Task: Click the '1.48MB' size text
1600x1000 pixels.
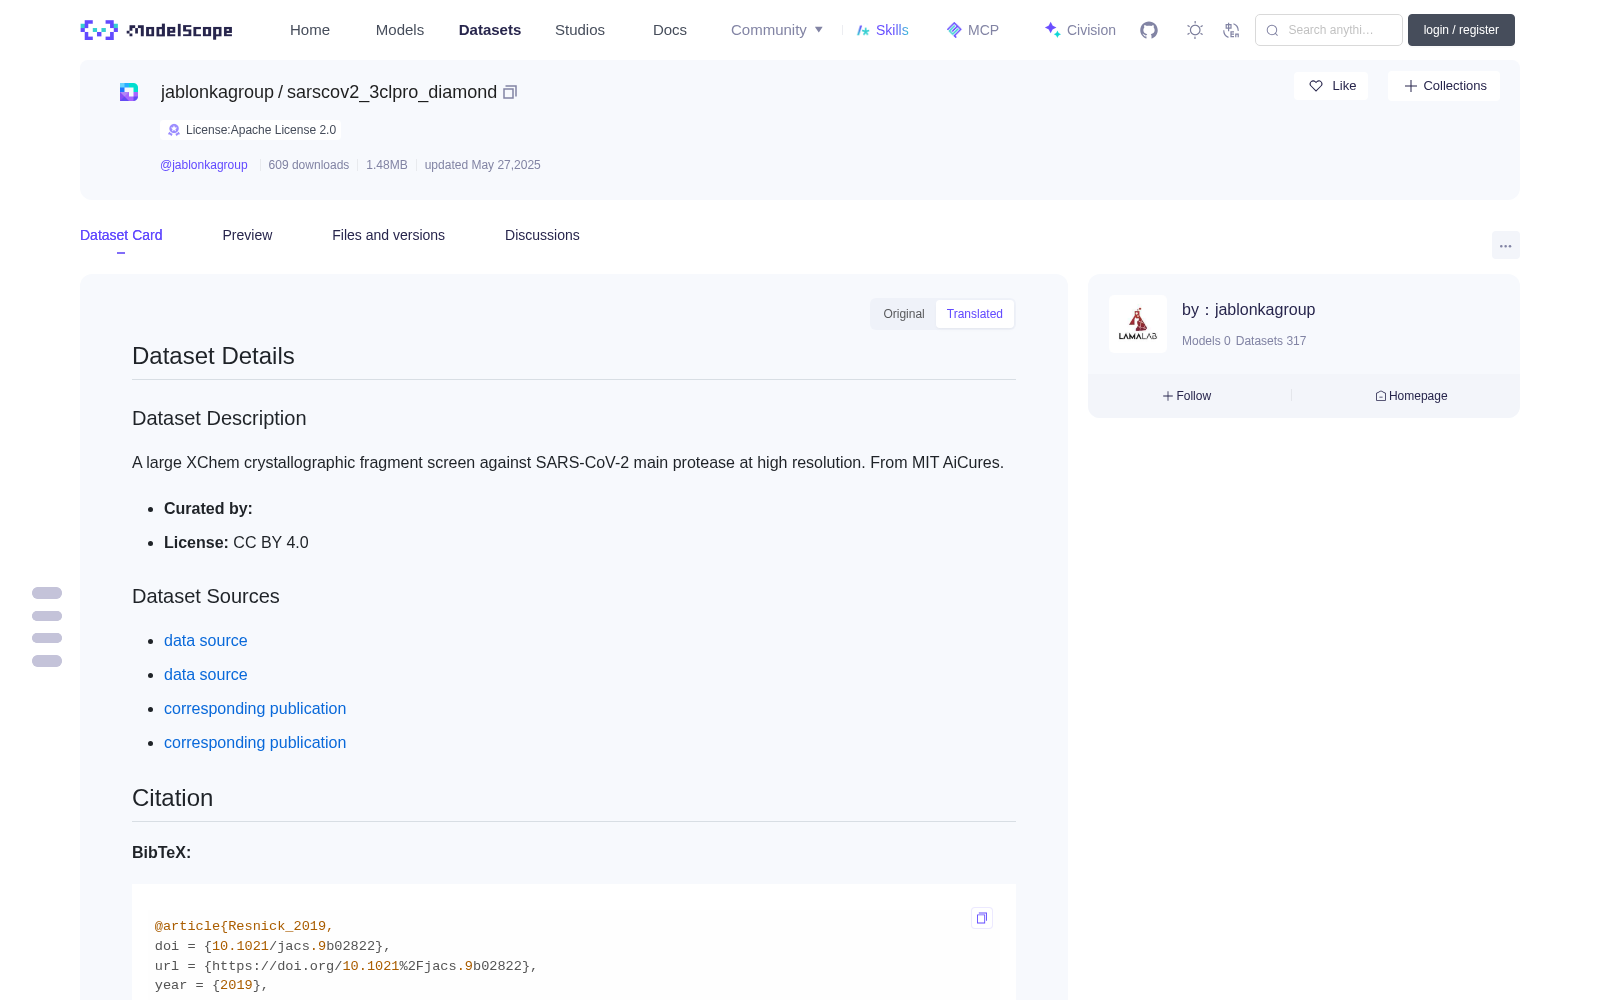Action: 387,165
